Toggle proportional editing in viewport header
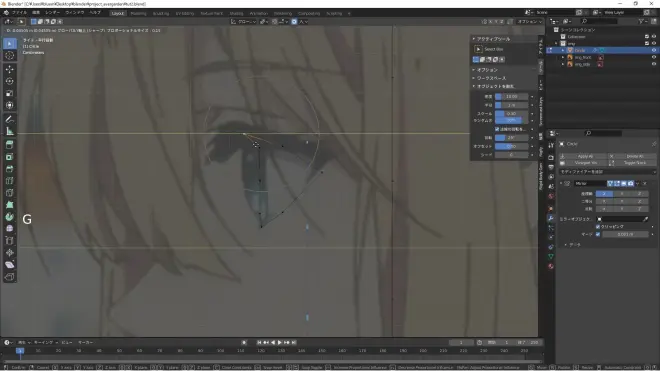The height and width of the screenshot is (371, 660). point(294,21)
